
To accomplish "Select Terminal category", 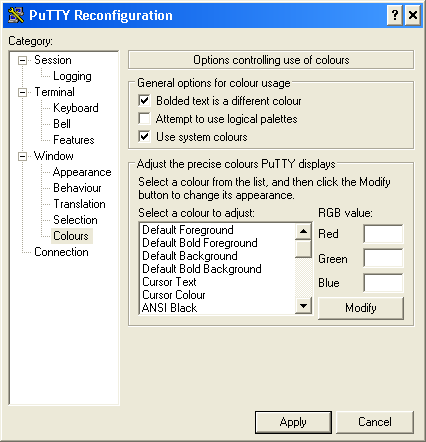I will point(54,92).
